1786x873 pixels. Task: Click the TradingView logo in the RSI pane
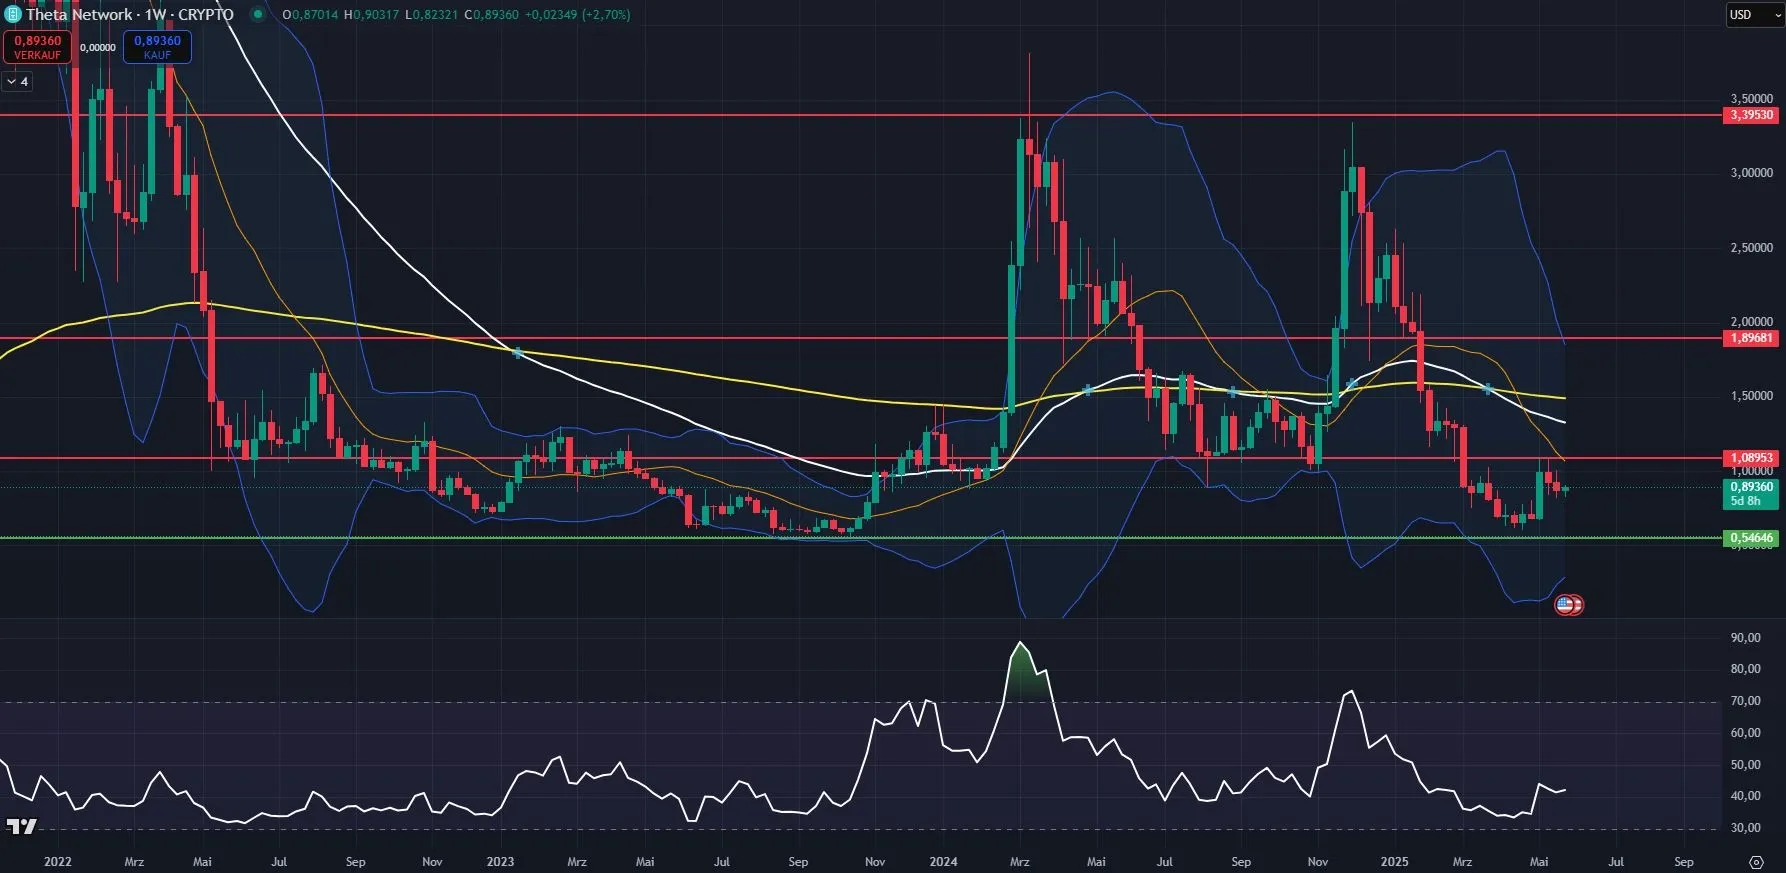coord(21,826)
